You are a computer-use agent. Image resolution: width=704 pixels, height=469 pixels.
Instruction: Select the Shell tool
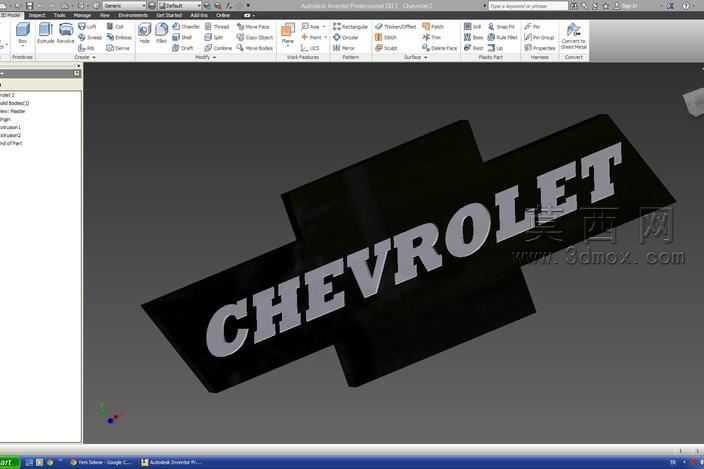coord(182,37)
